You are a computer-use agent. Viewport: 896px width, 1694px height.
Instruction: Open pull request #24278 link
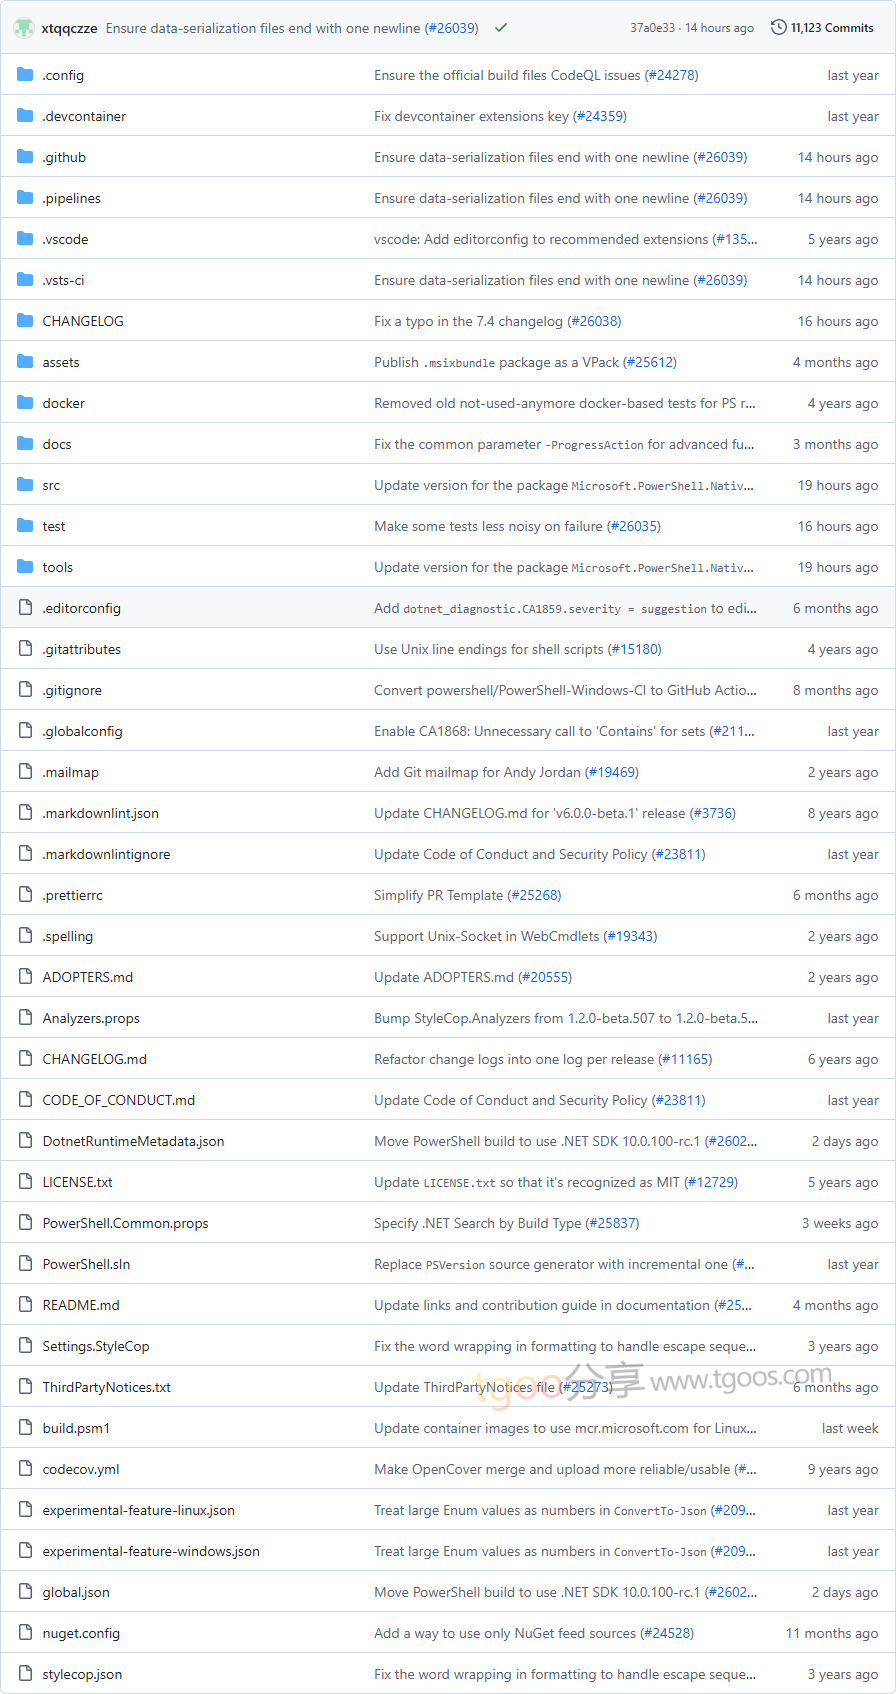click(x=671, y=75)
